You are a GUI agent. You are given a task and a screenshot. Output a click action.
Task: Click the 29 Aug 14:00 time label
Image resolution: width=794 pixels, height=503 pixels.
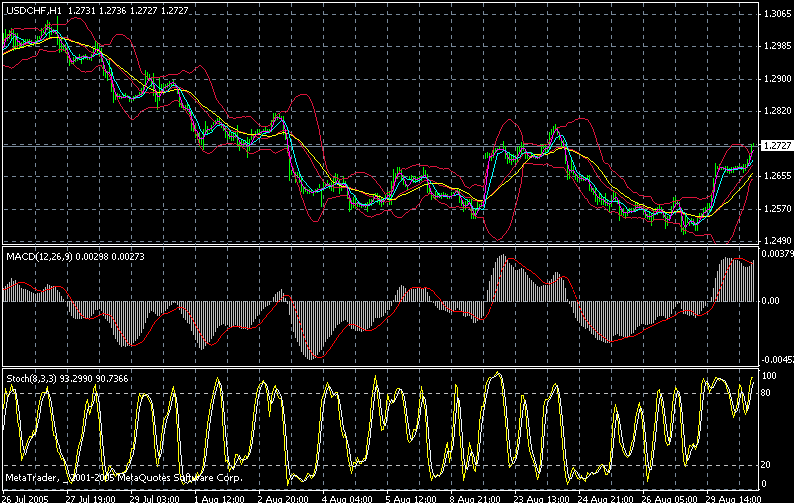pos(732,498)
